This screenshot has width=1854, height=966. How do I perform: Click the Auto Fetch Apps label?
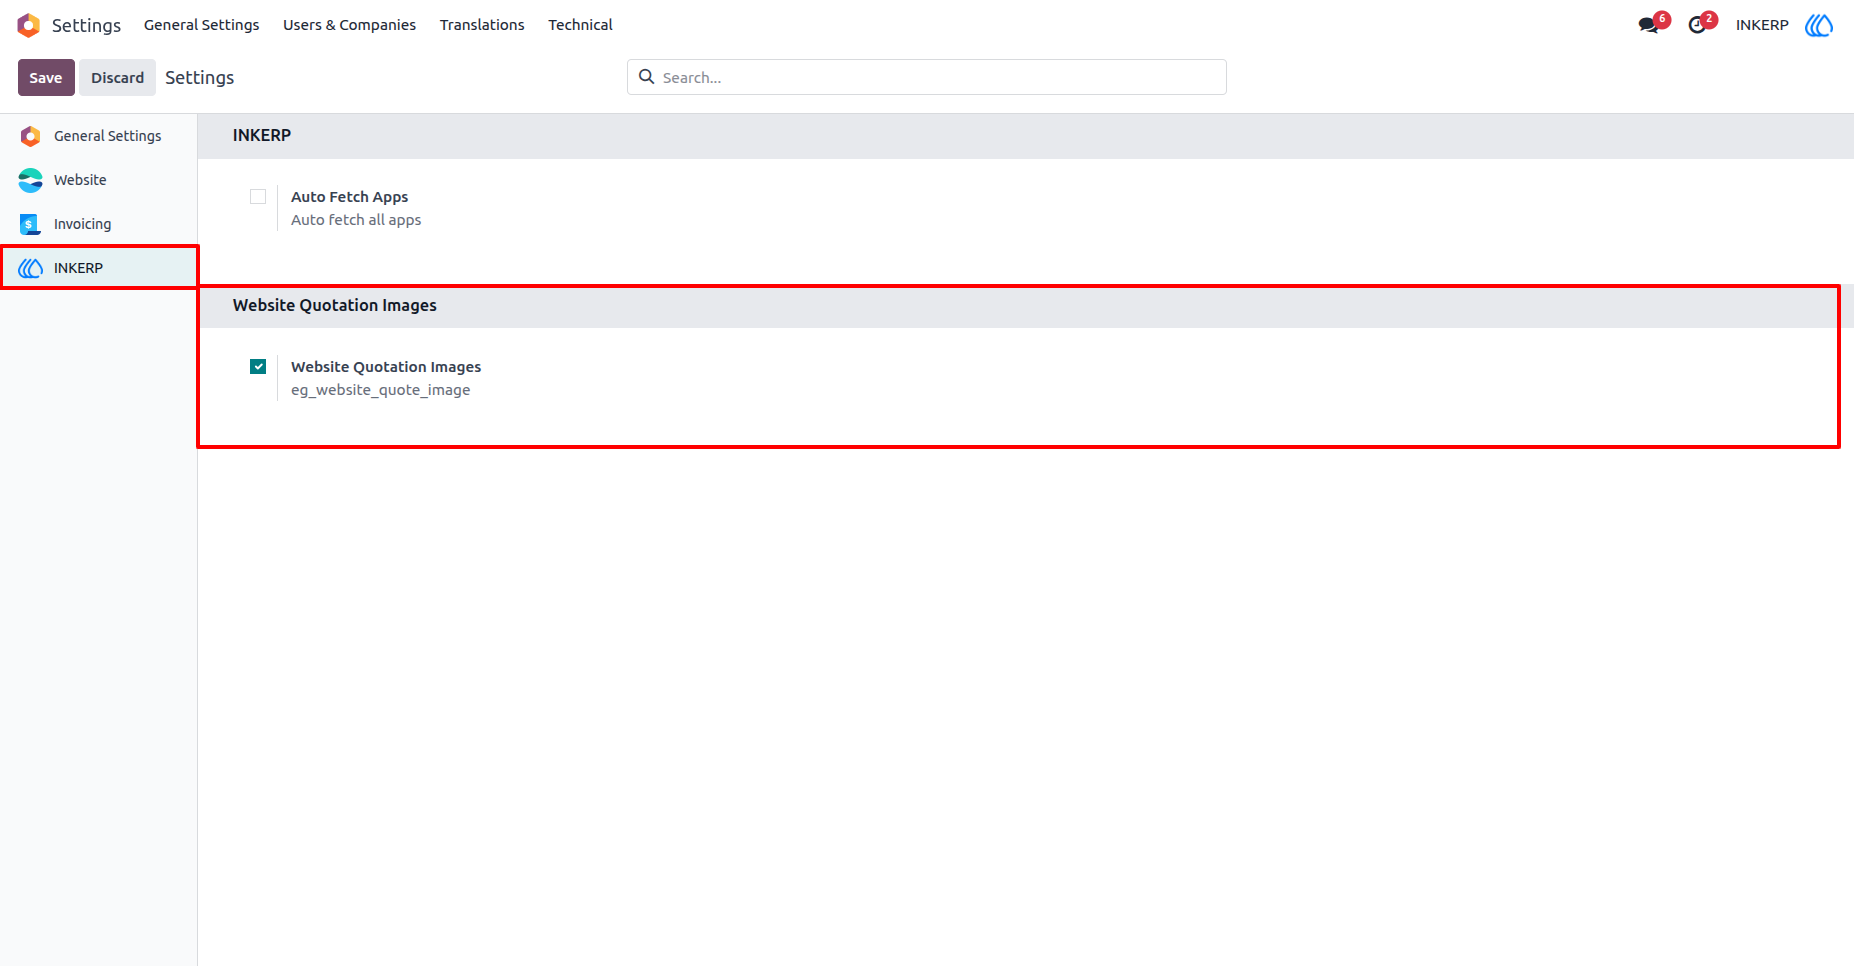pos(349,197)
